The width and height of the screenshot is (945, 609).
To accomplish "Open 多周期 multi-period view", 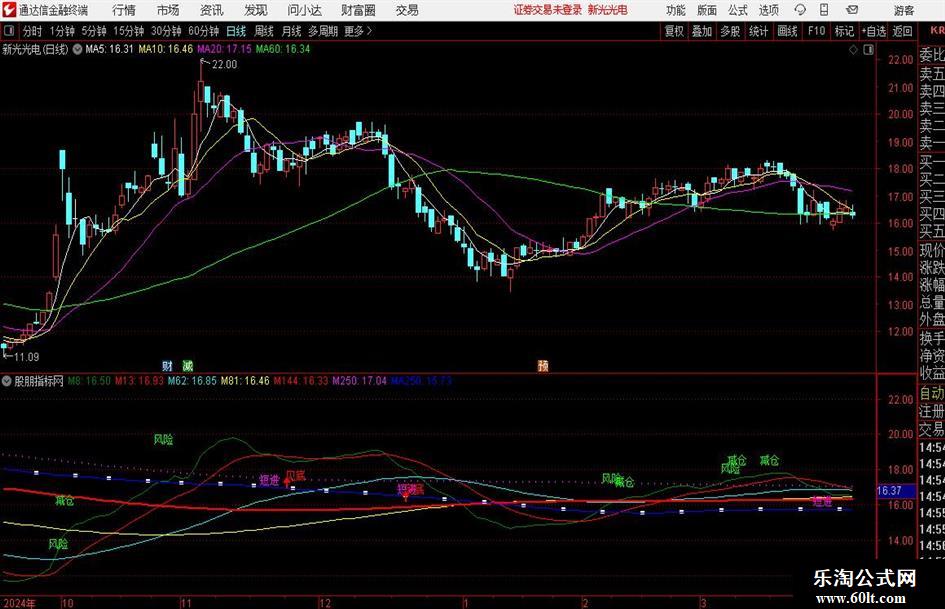I will tap(323, 31).
